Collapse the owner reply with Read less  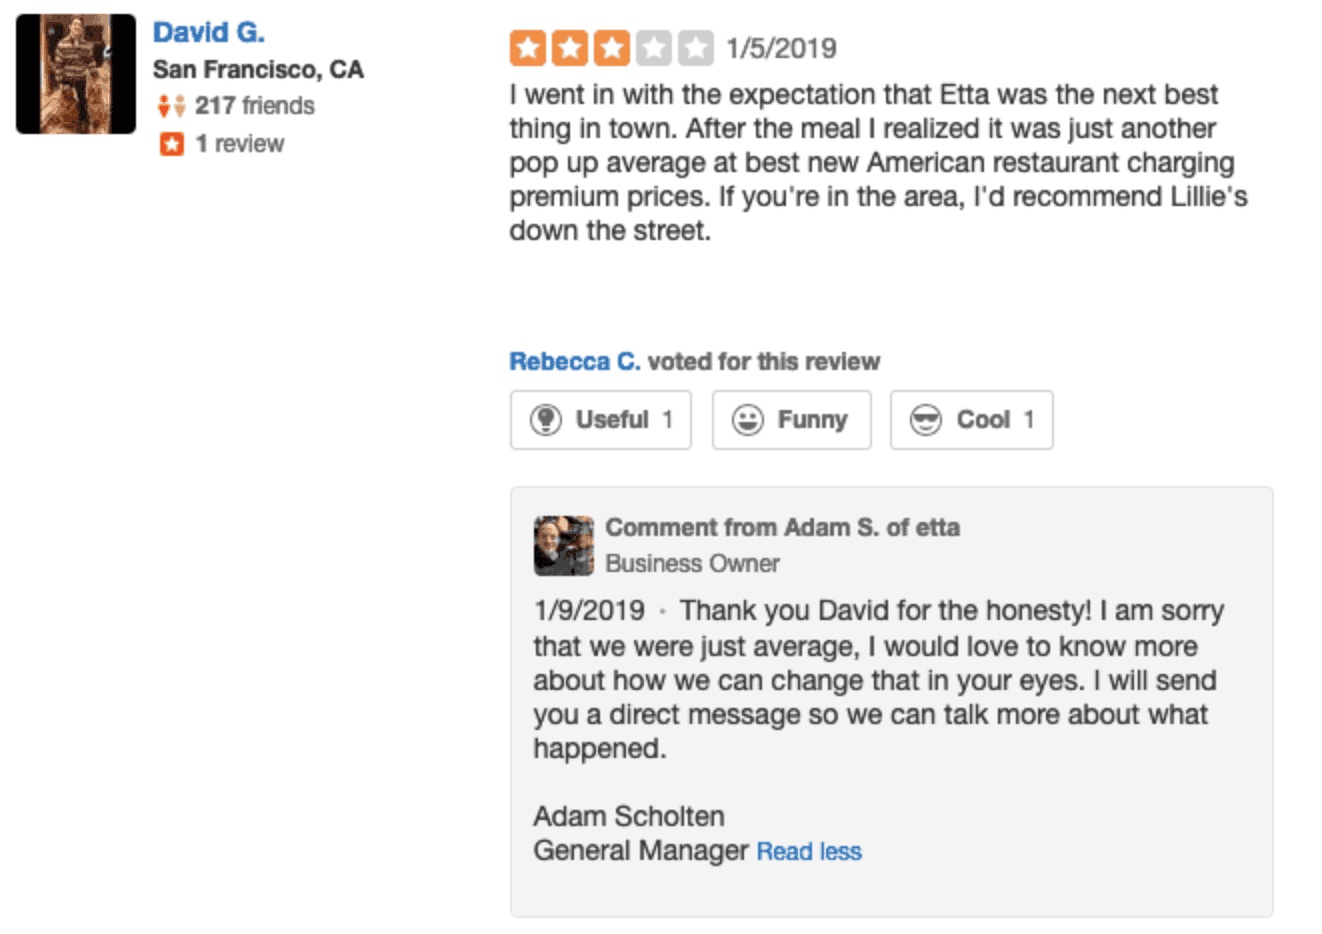[x=809, y=851]
